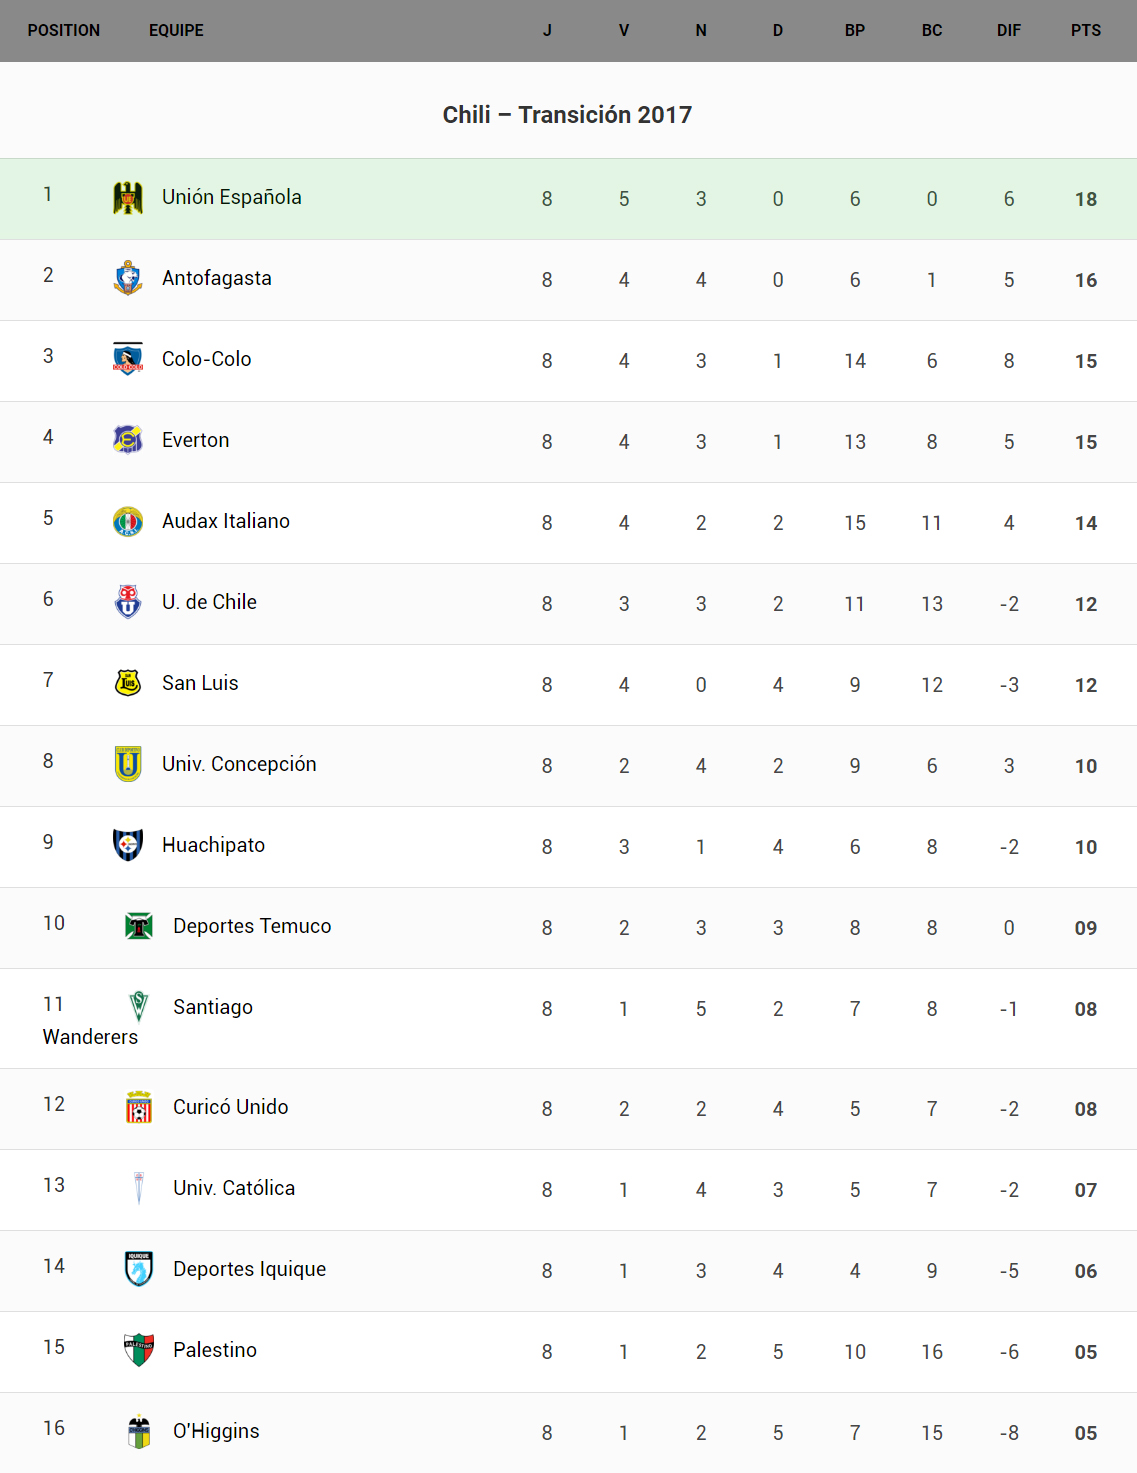
Task: Click the San Luis yellow badge
Action: coord(128,683)
